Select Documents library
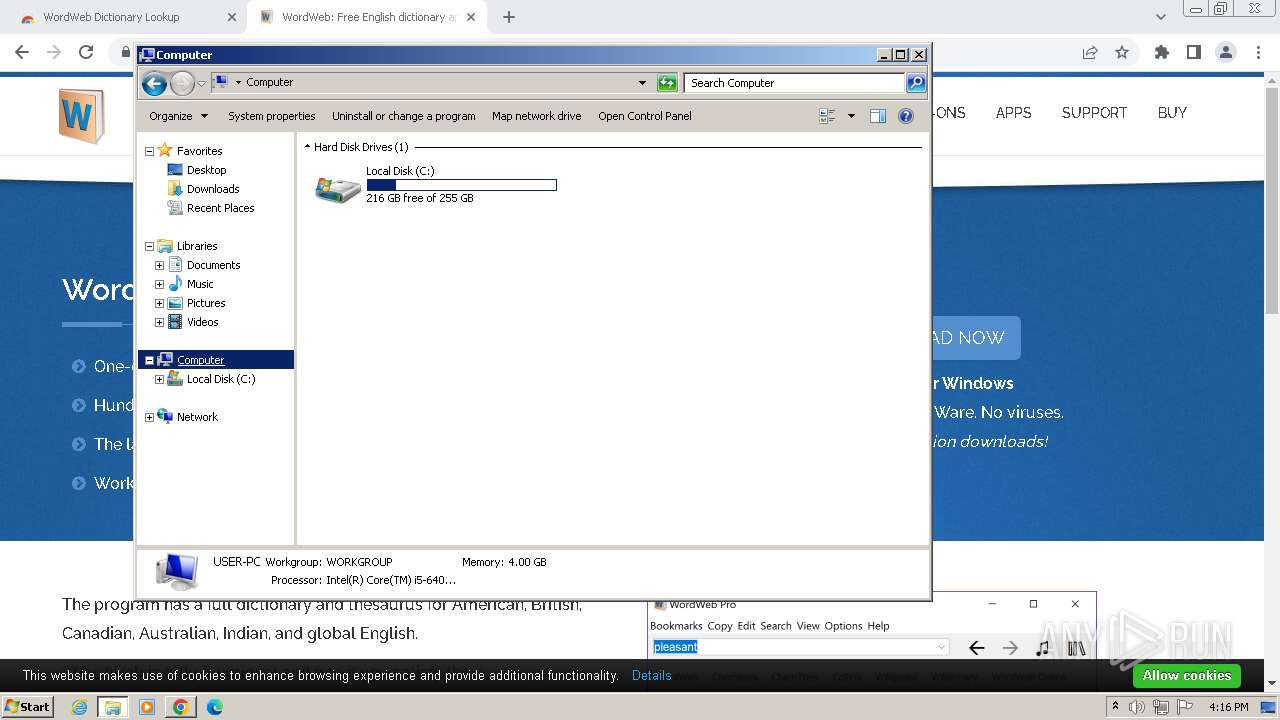 click(x=213, y=265)
